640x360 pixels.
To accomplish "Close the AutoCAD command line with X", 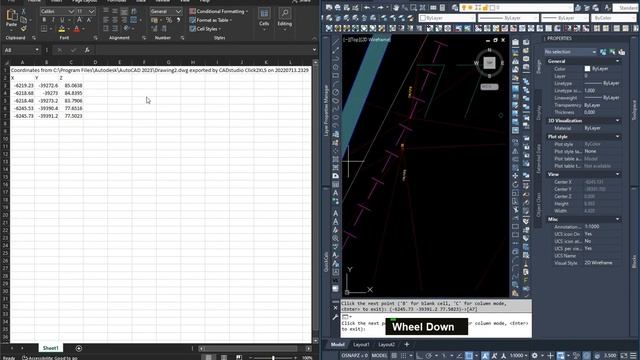I will pos(336,308).
